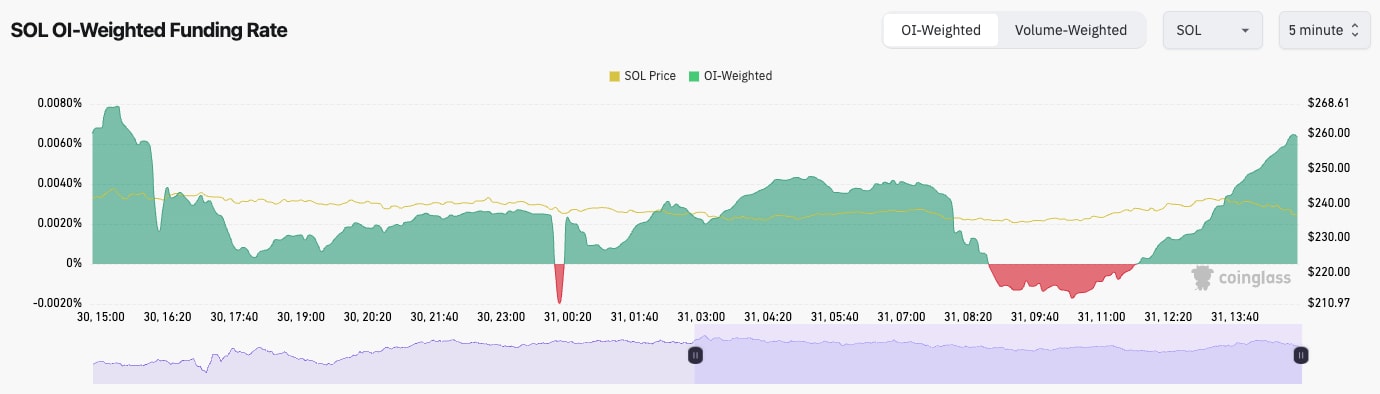The image size is (1380, 394).
Task: Click the 0.0080% y-axis label
Action: point(59,103)
